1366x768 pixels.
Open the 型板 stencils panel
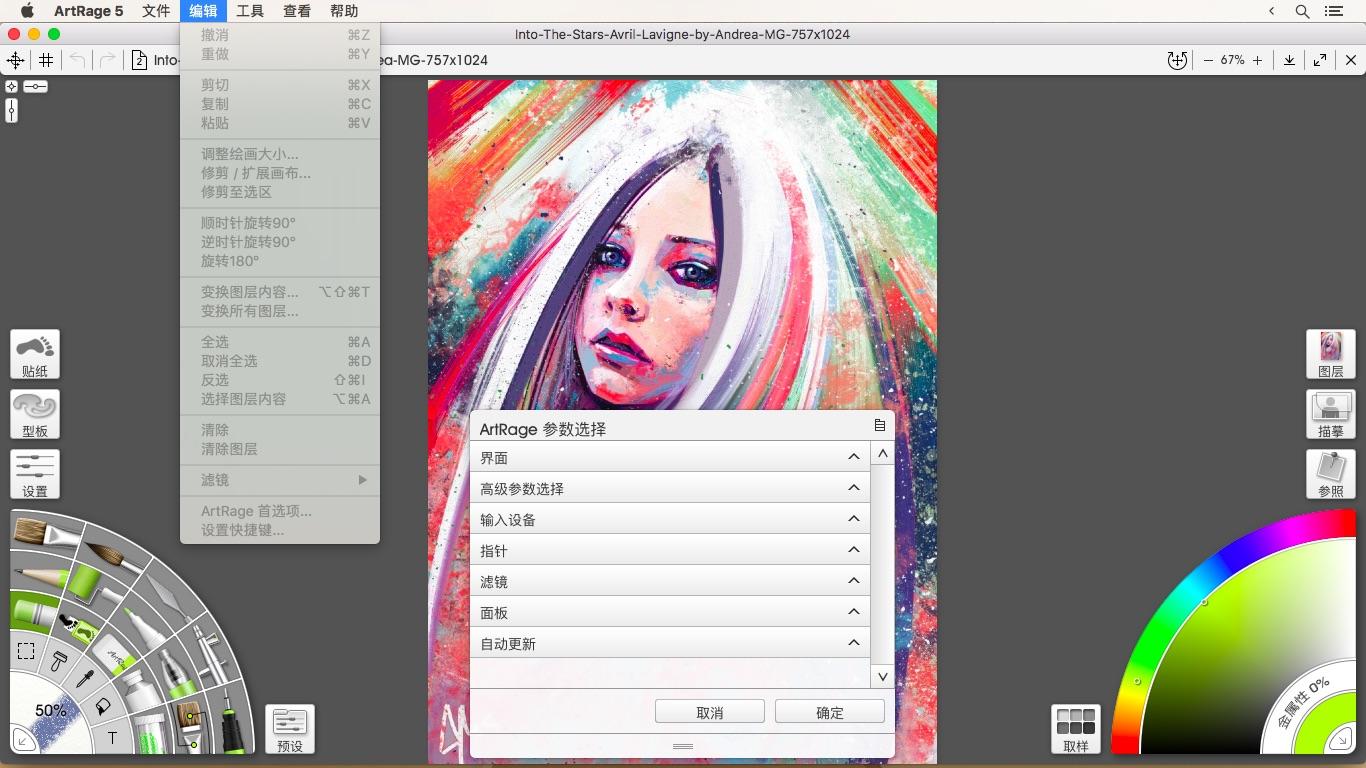tap(35, 414)
